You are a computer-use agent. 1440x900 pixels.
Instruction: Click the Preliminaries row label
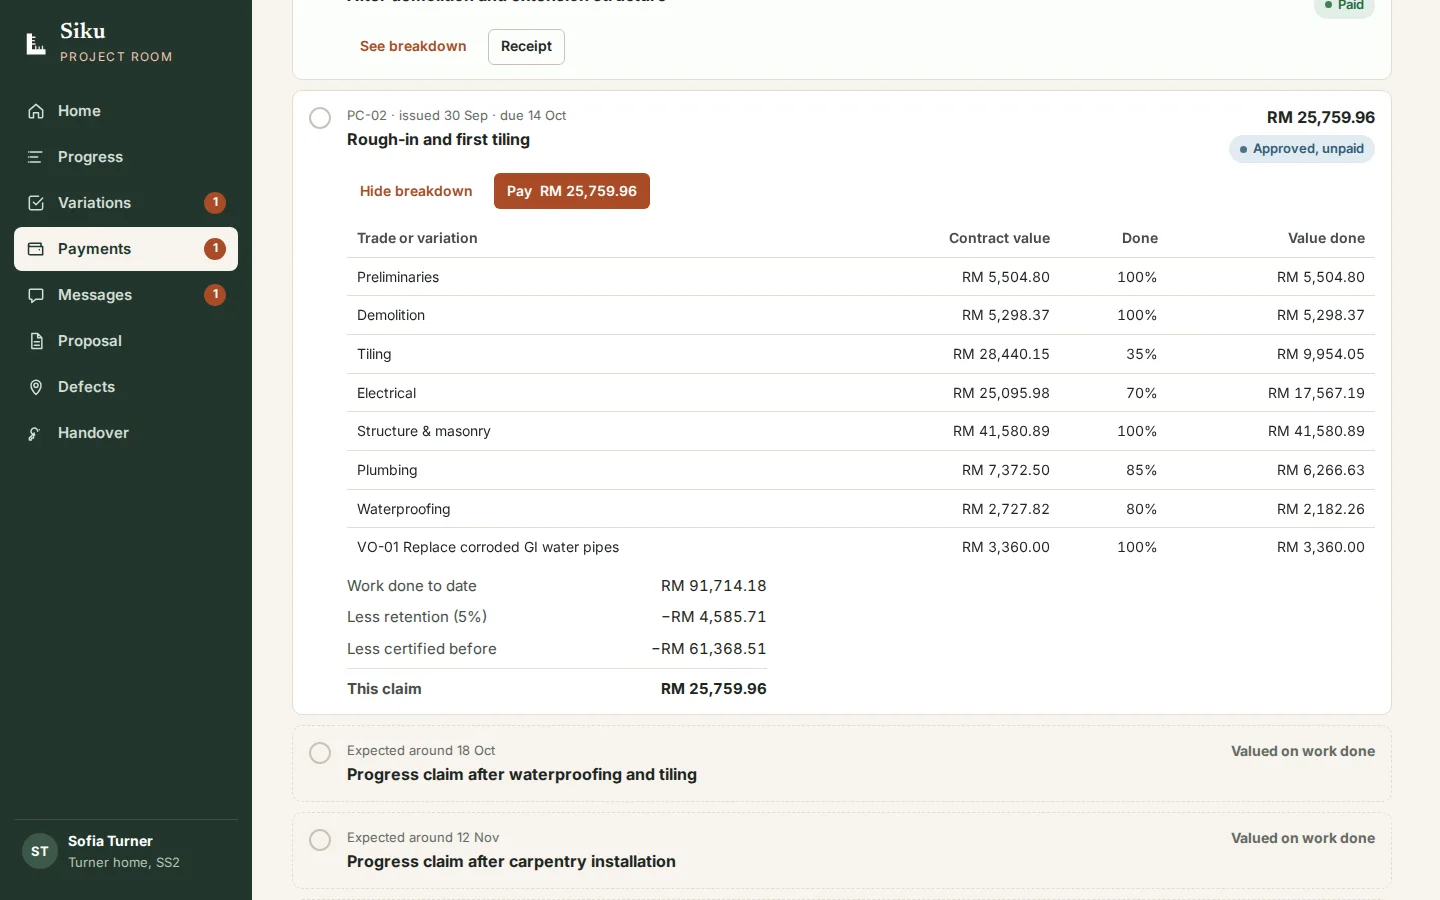click(398, 277)
